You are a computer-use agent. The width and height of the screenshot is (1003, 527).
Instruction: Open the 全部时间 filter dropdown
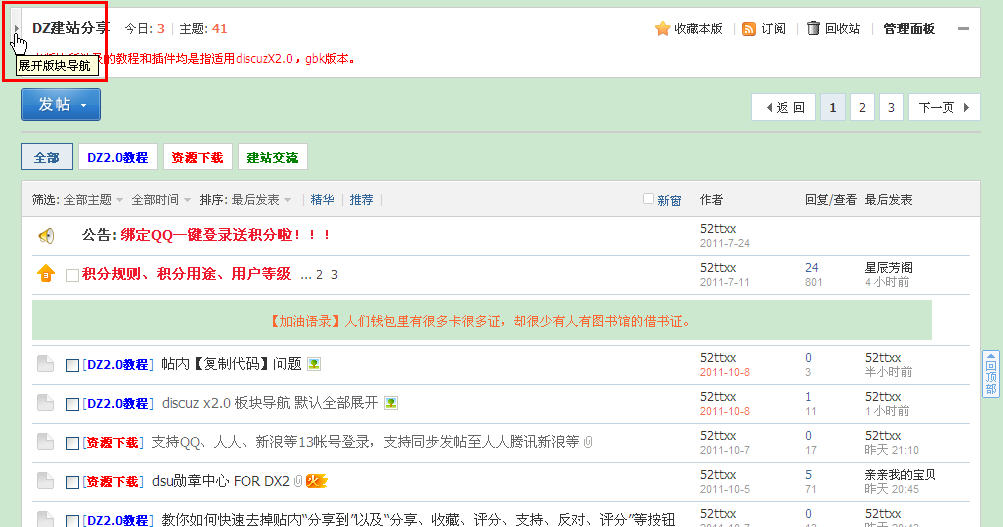161,200
